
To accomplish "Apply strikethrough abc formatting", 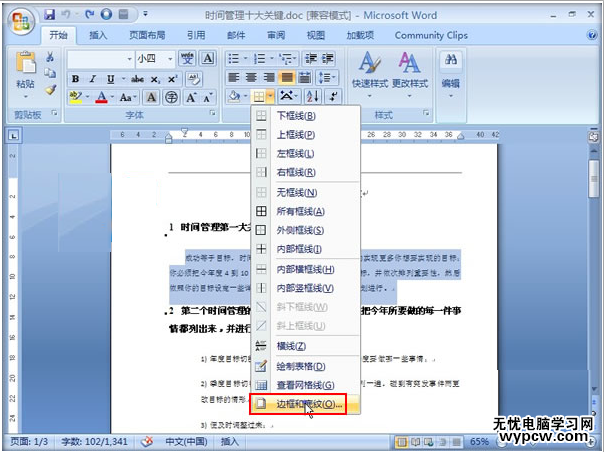I will coord(137,79).
